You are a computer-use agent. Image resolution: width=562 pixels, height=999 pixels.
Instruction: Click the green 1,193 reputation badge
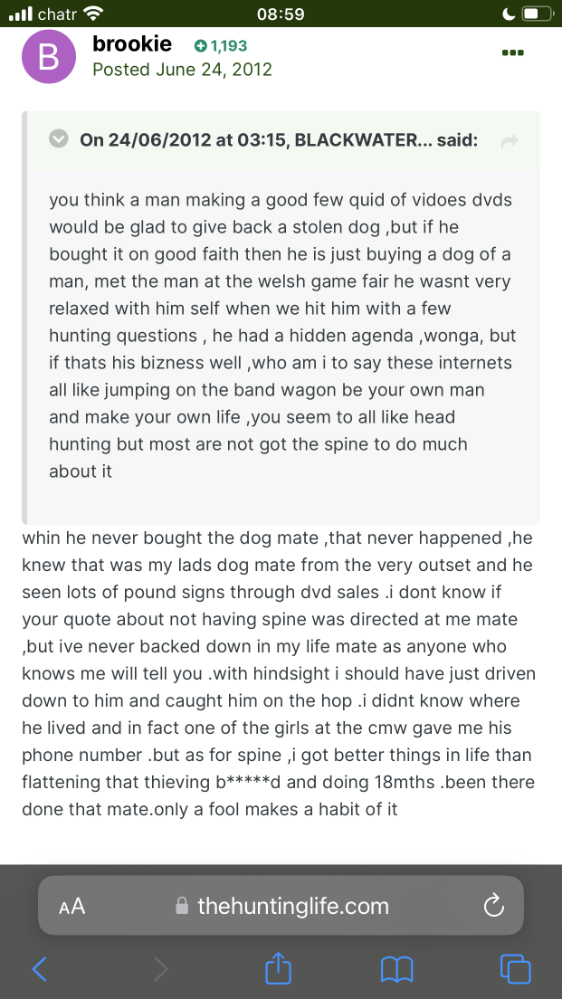(220, 46)
